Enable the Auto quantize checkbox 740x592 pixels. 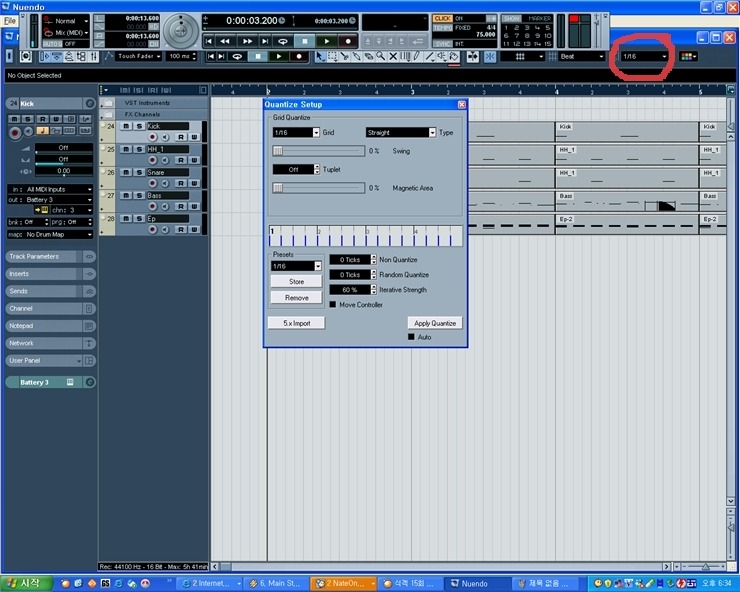[411, 337]
